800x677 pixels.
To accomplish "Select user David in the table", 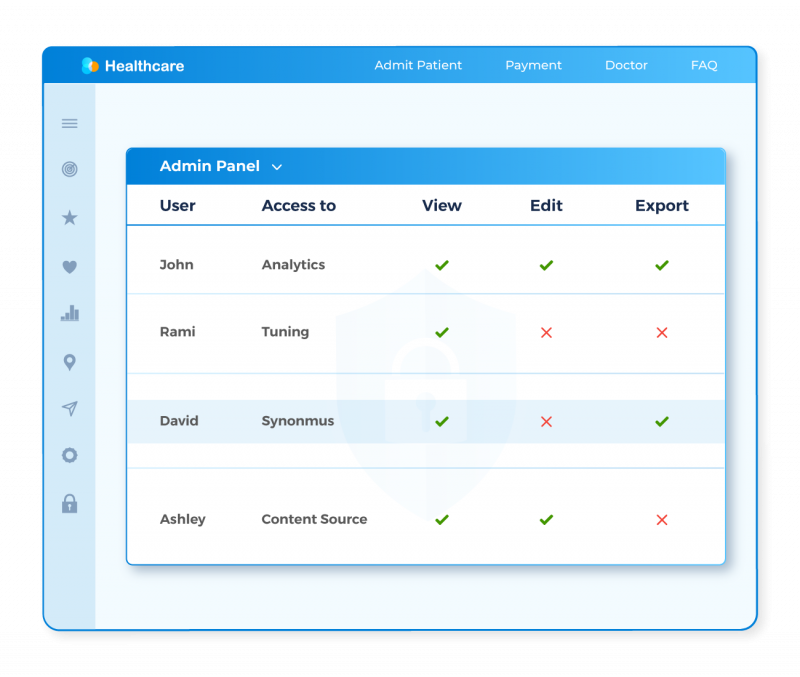I will pos(179,420).
